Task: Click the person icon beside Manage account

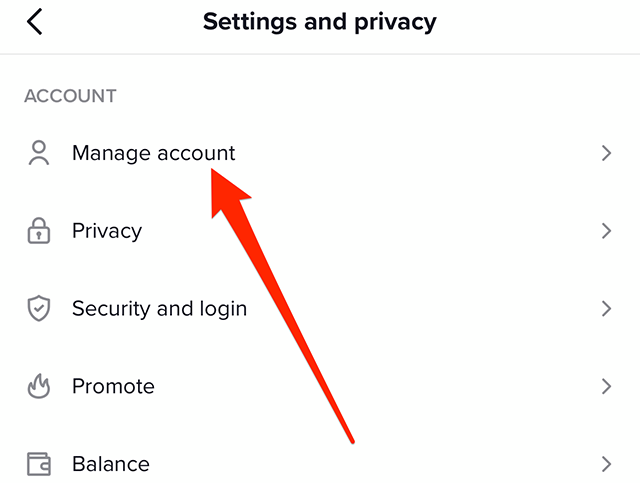Action: point(39,153)
